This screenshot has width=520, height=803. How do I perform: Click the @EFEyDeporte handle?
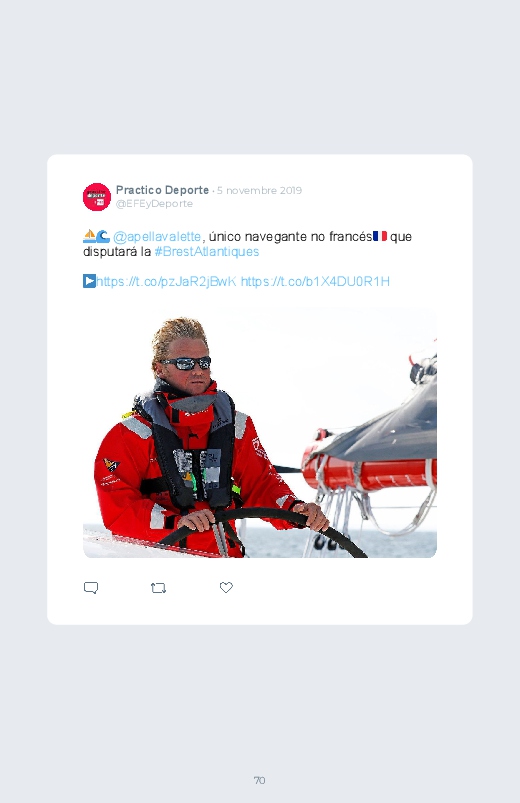154,204
